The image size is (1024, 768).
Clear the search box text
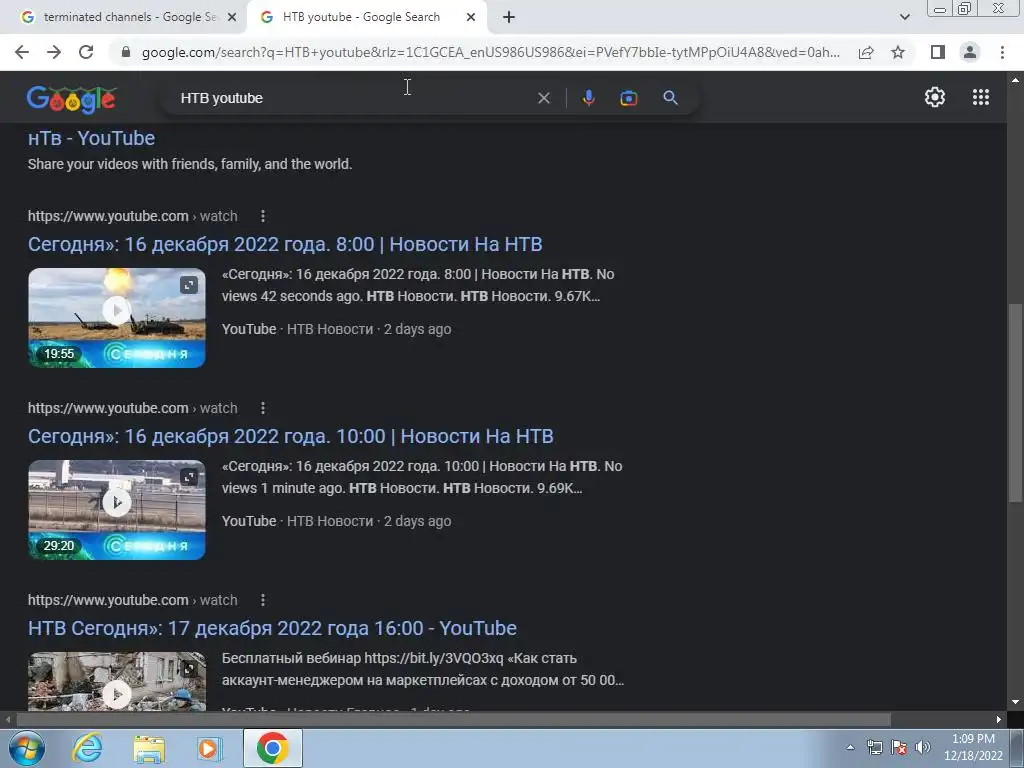(543, 98)
